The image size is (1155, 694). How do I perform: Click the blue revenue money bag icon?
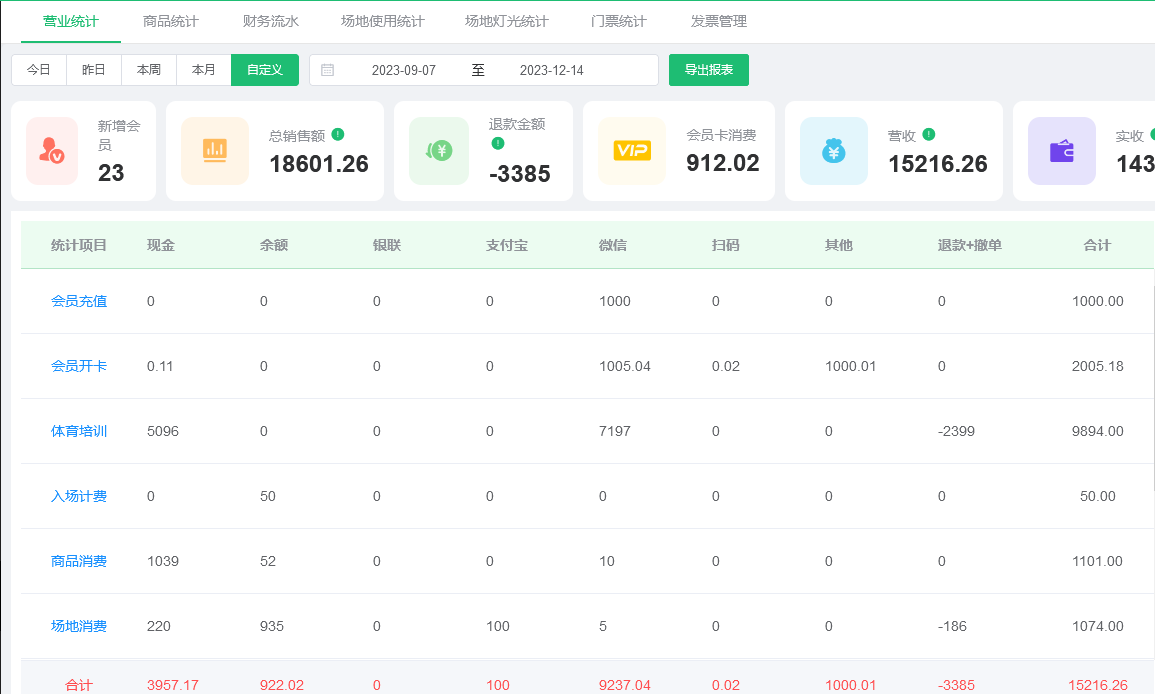(834, 151)
